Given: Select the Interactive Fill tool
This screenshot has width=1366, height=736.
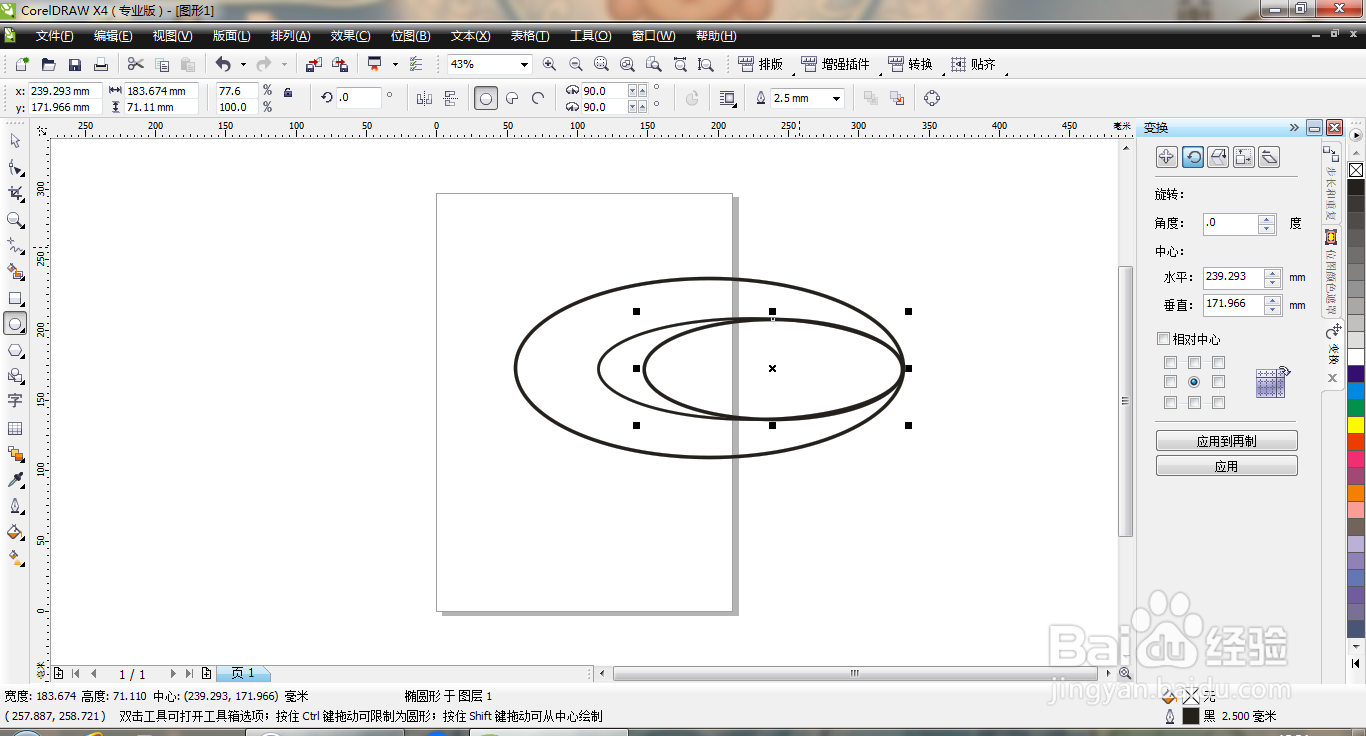Looking at the screenshot, I should click(15, 558).
